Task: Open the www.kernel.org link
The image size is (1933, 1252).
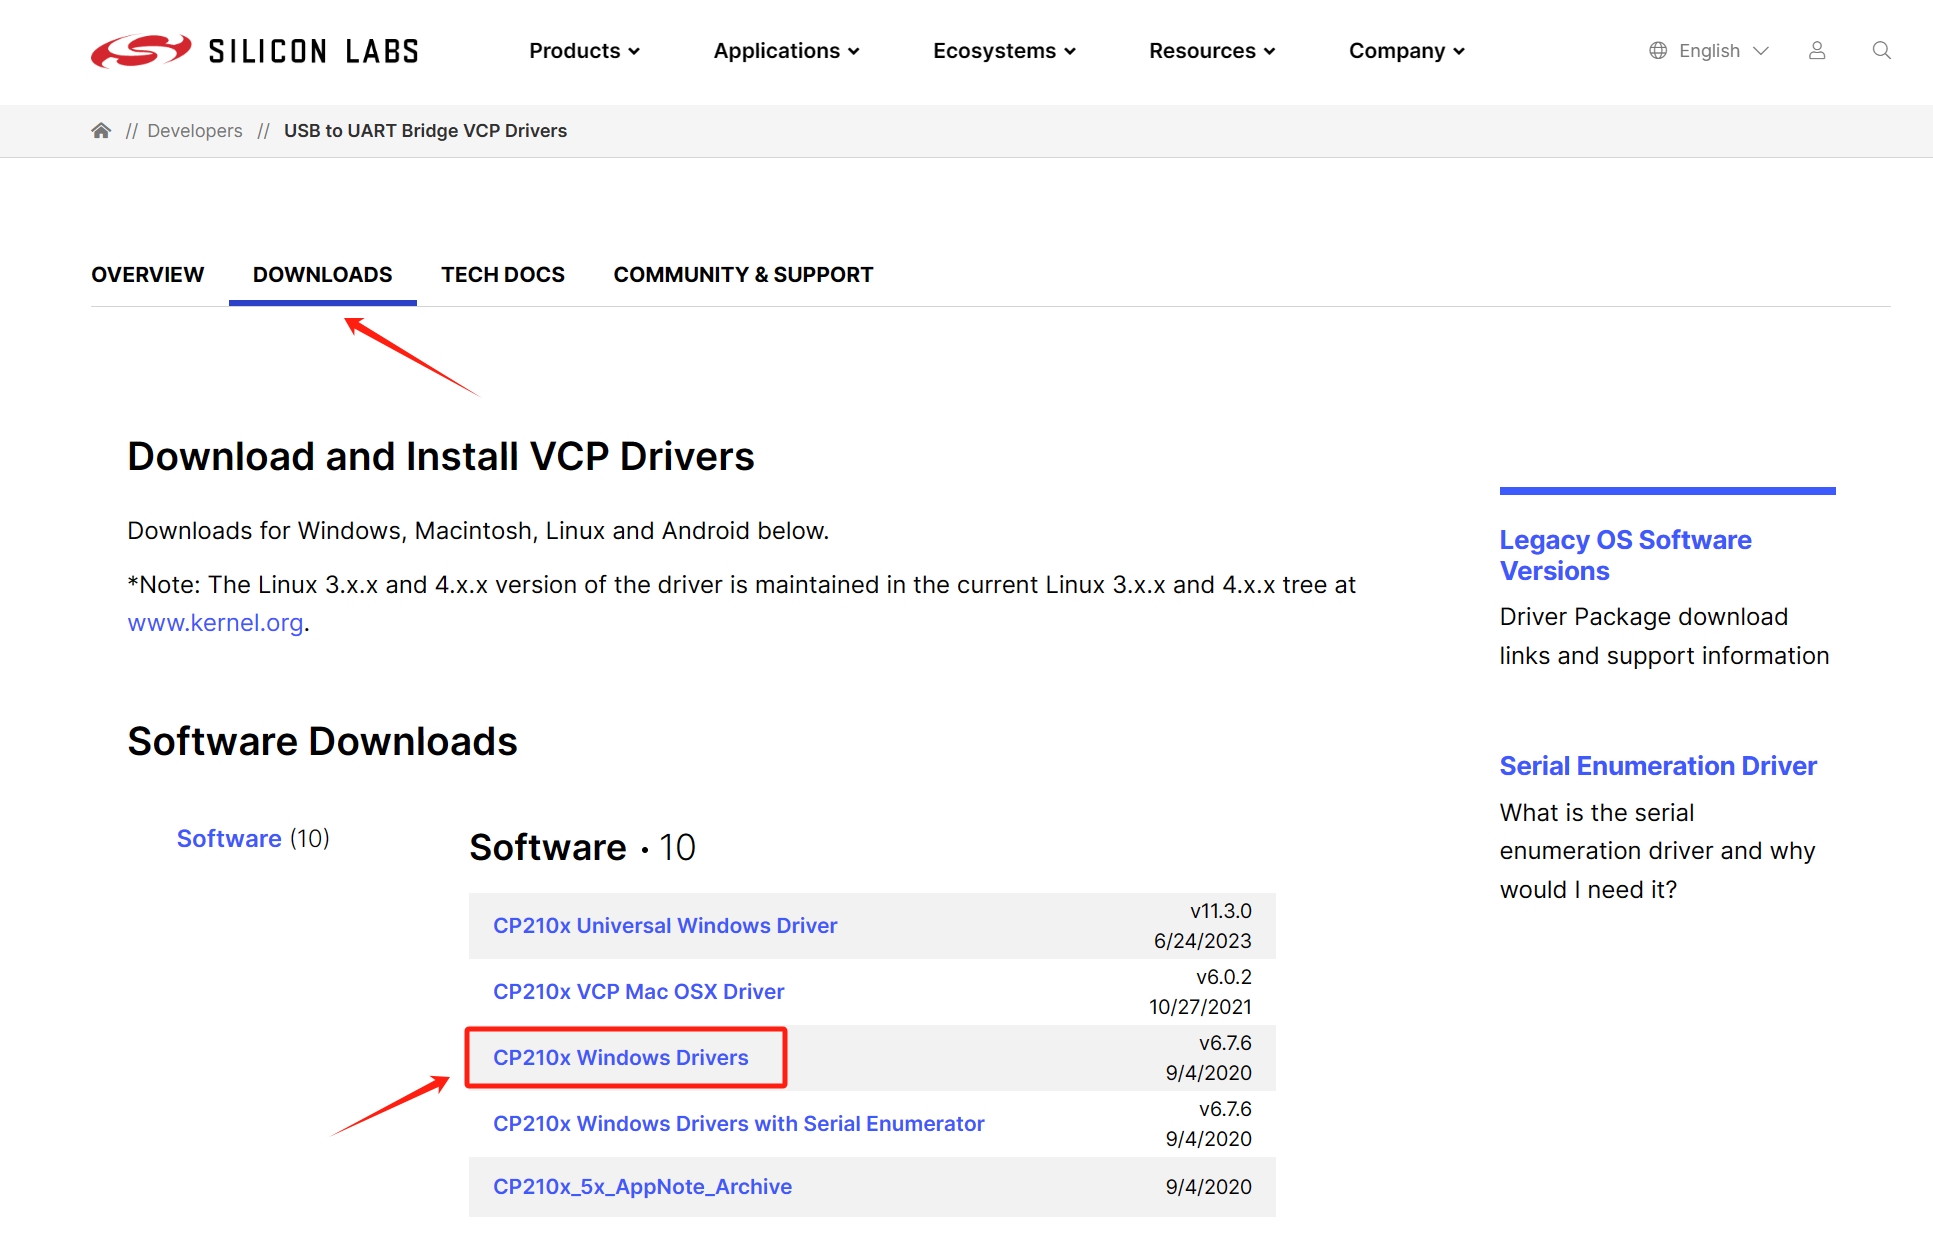Action: click(215, 623)
